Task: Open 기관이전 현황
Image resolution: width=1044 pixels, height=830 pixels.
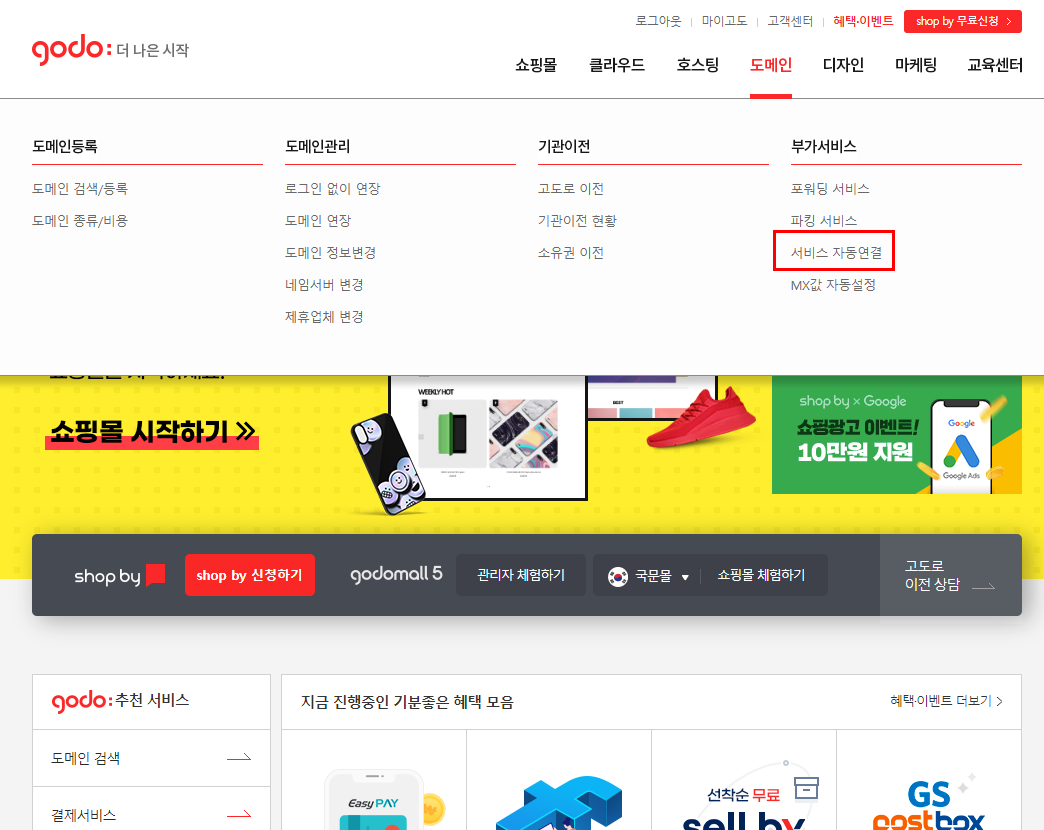Action: pyautogui.click(x=577, y=221)
